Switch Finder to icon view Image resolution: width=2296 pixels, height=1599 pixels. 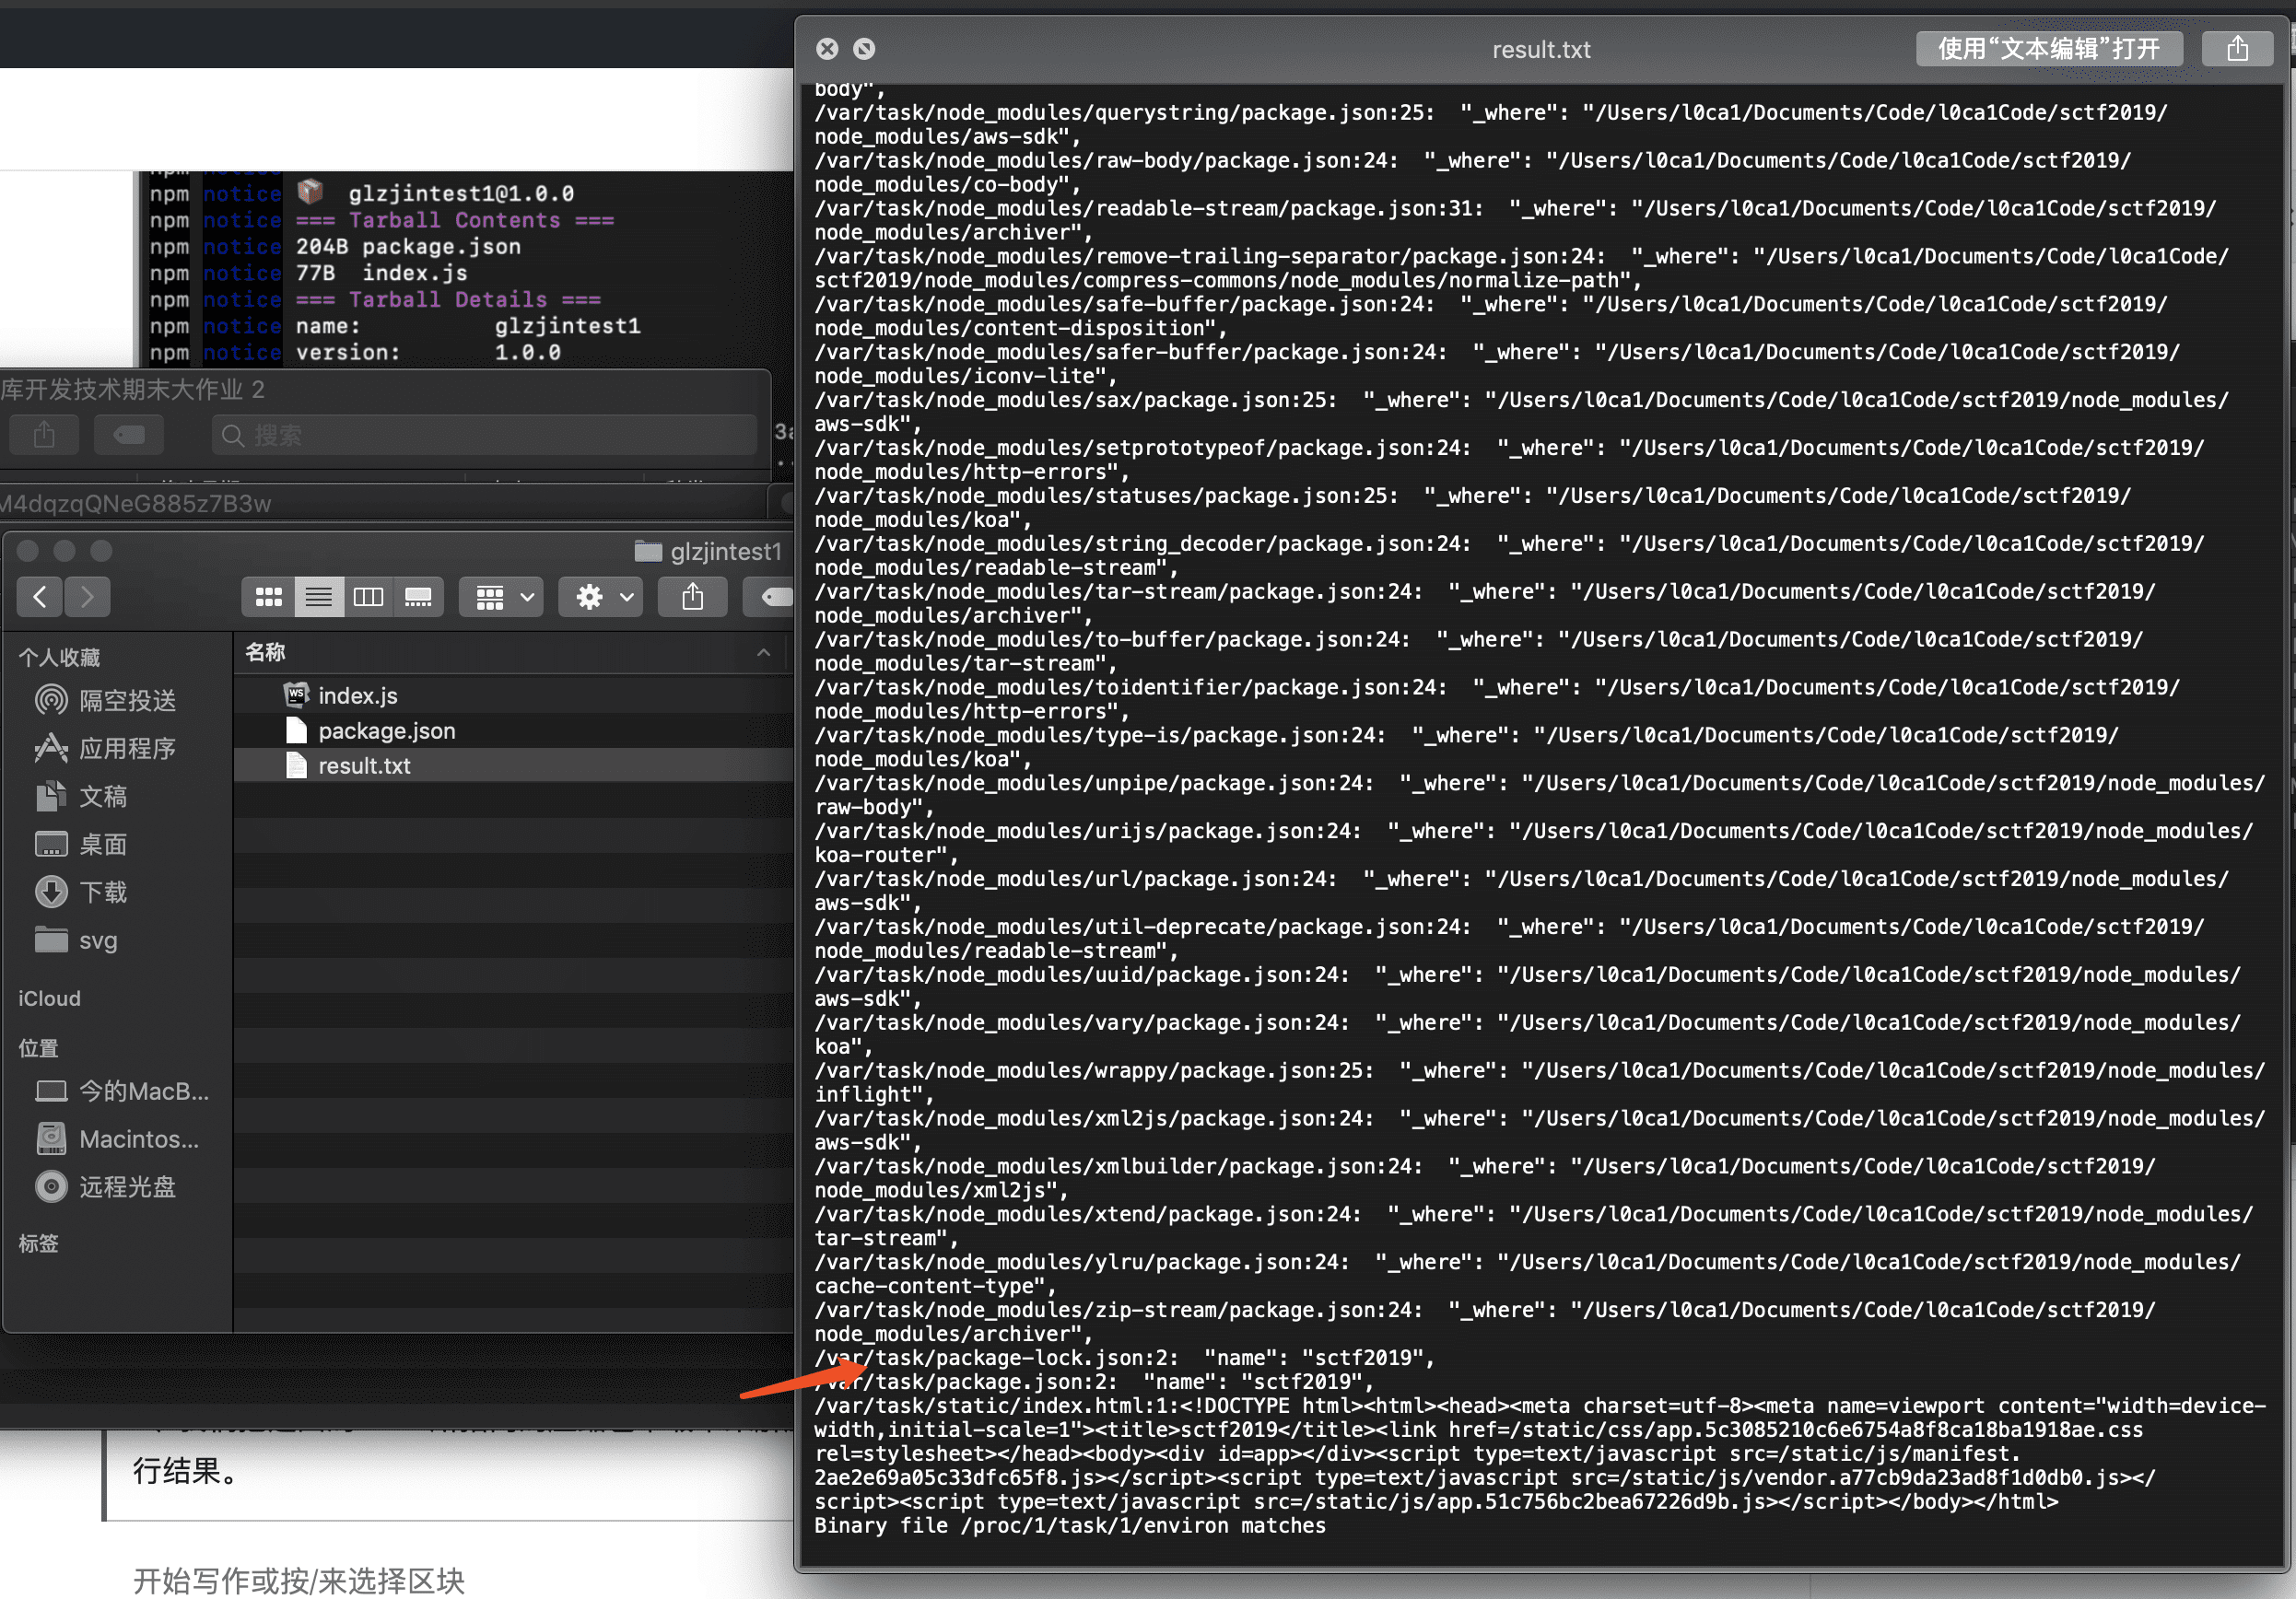pyautogui.click(x=268, y=597)
